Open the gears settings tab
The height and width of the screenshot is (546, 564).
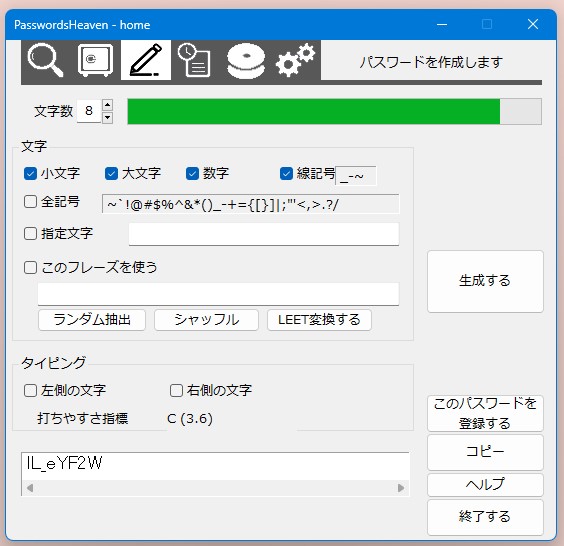click(296, 60)
